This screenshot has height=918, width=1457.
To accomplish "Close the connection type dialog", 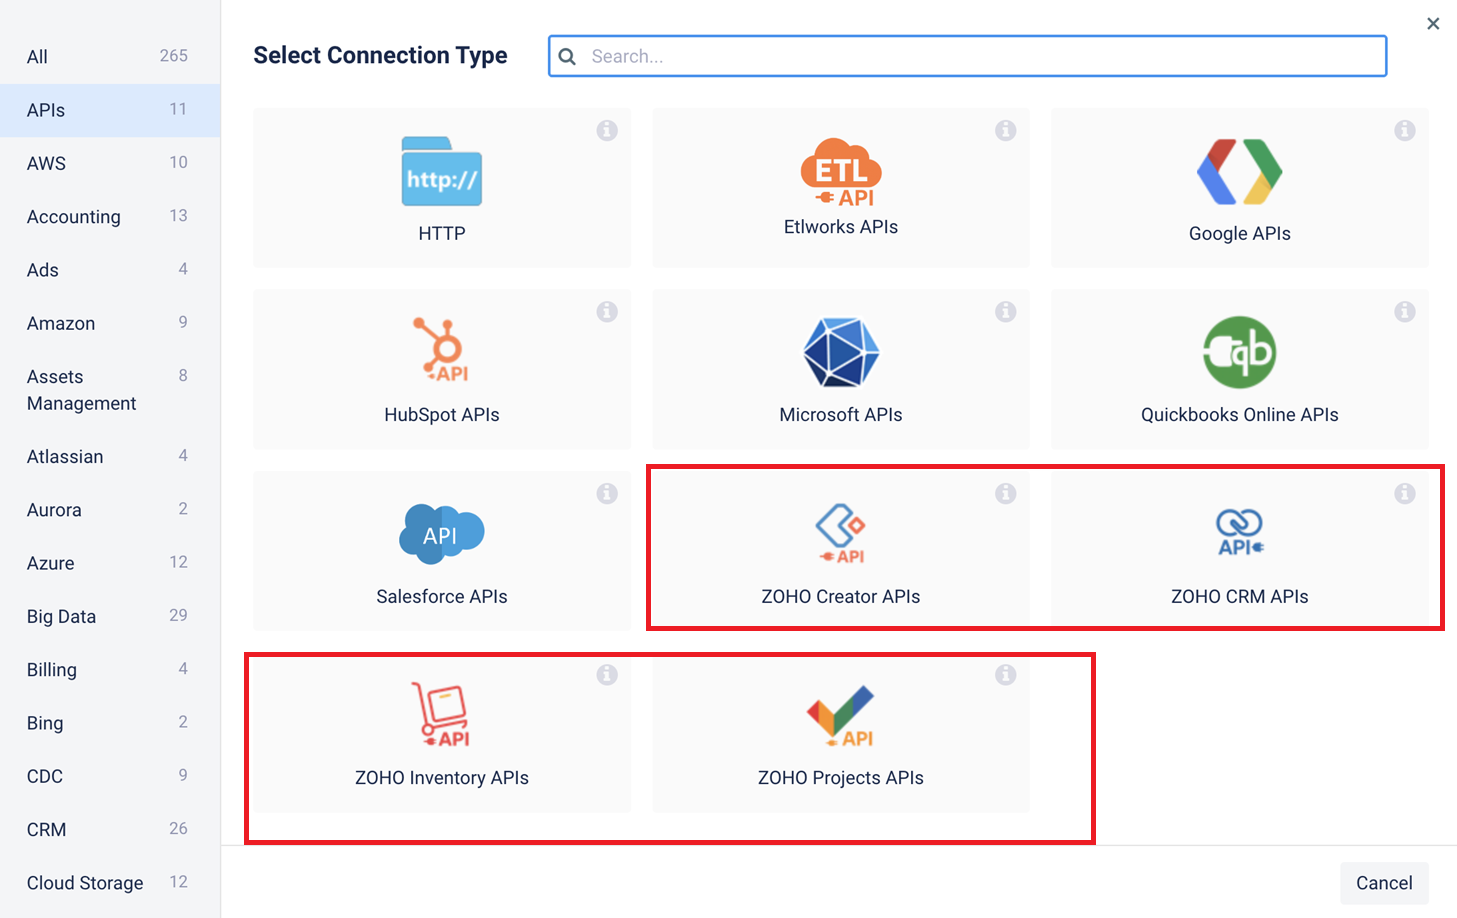I will [1433, 23].
